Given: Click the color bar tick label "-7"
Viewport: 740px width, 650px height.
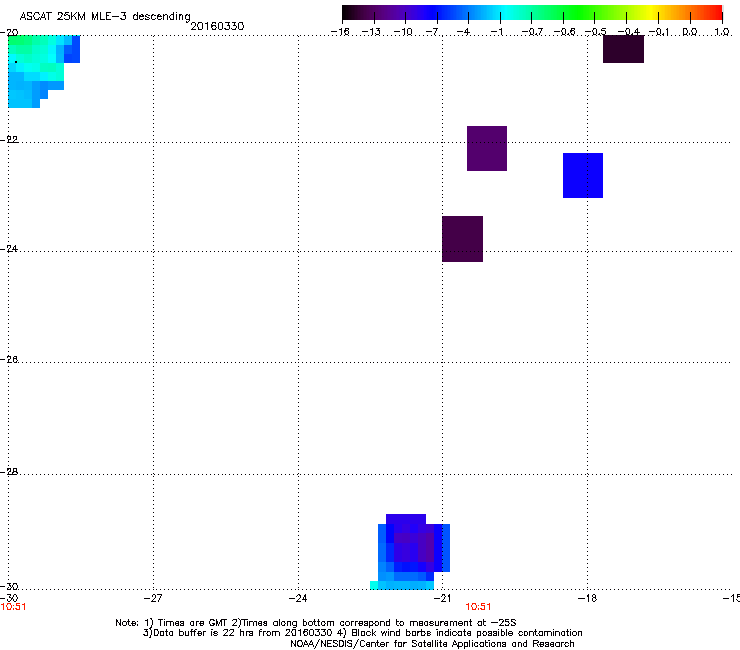Looking at the screenshot, I should [x=432, y=32].
